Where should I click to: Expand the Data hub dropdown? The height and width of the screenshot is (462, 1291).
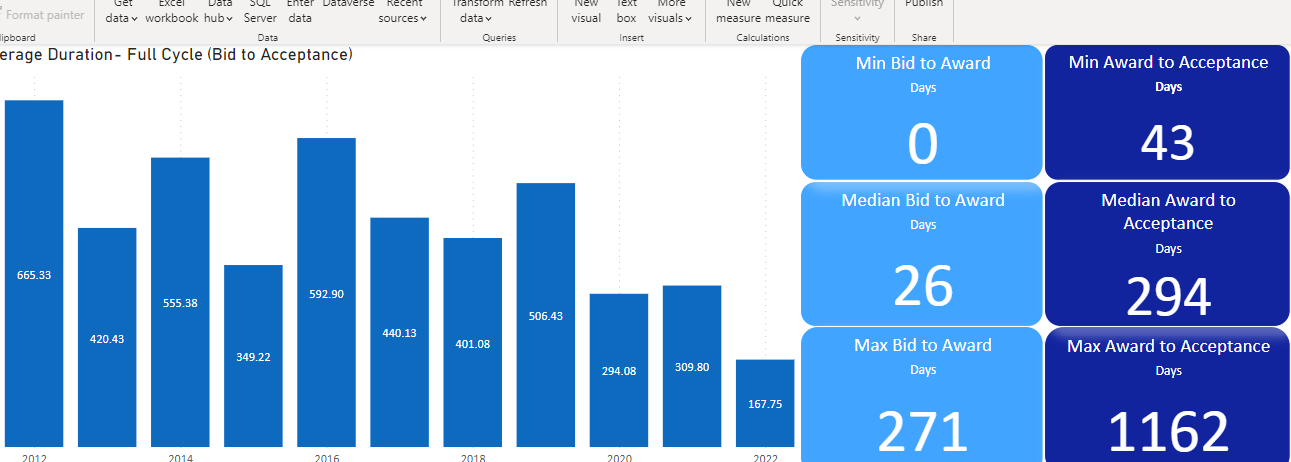click(x=219, y=11)
